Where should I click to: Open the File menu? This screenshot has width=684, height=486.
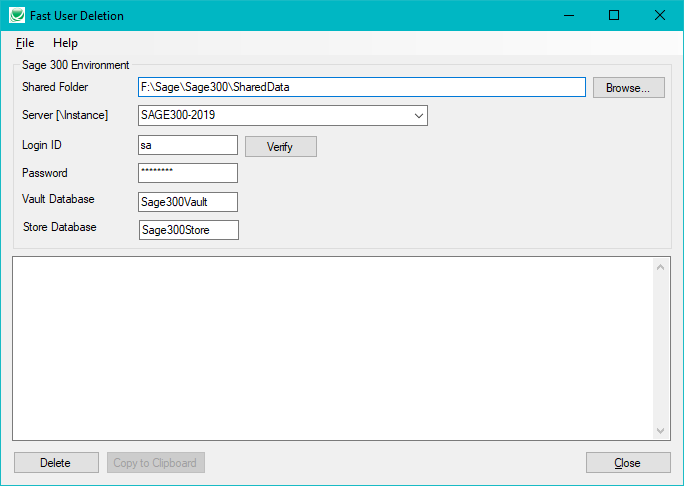[x=25, y=43]
